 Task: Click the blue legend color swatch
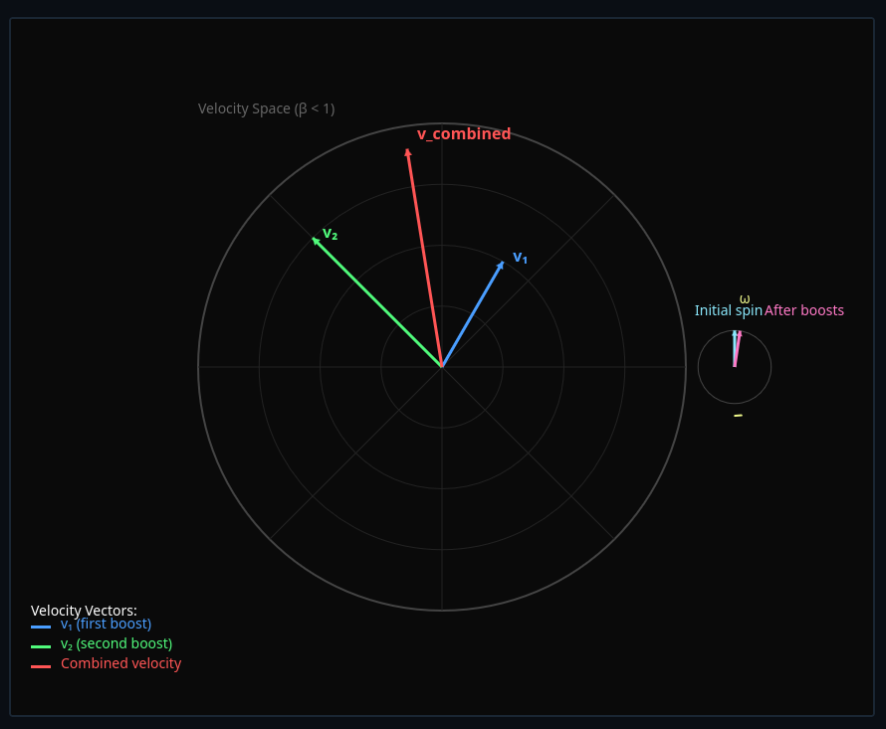[x=41, y=624]
